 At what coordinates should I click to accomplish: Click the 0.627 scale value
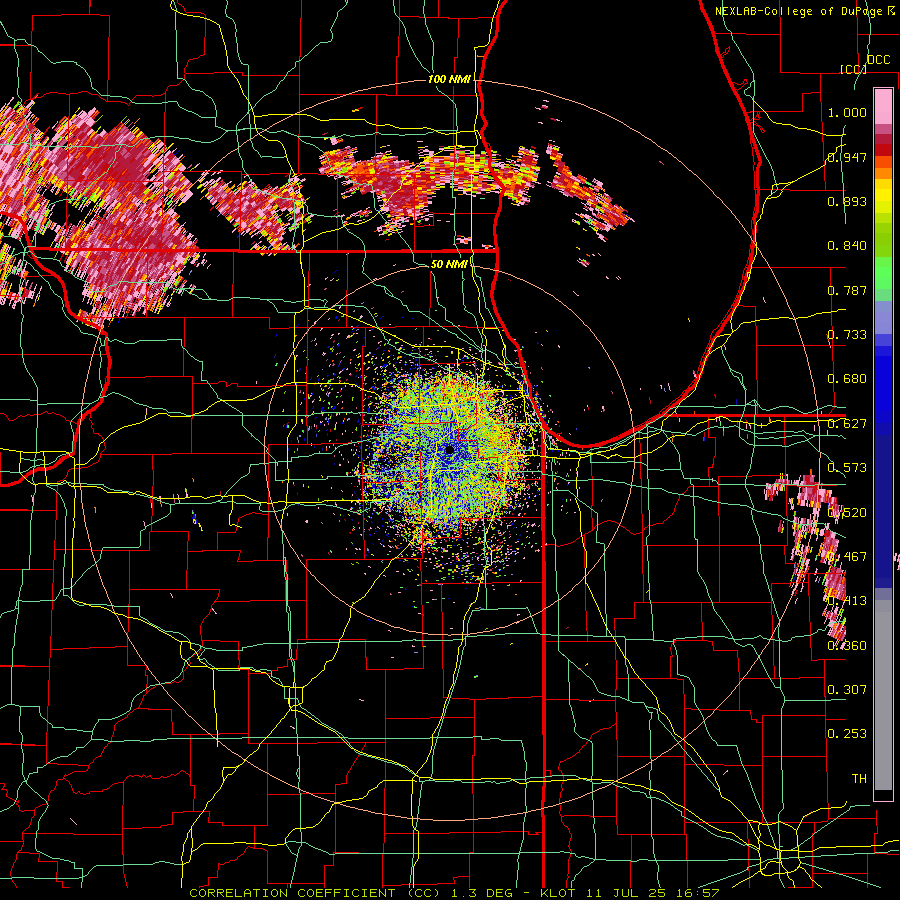[x=847, y=424]
